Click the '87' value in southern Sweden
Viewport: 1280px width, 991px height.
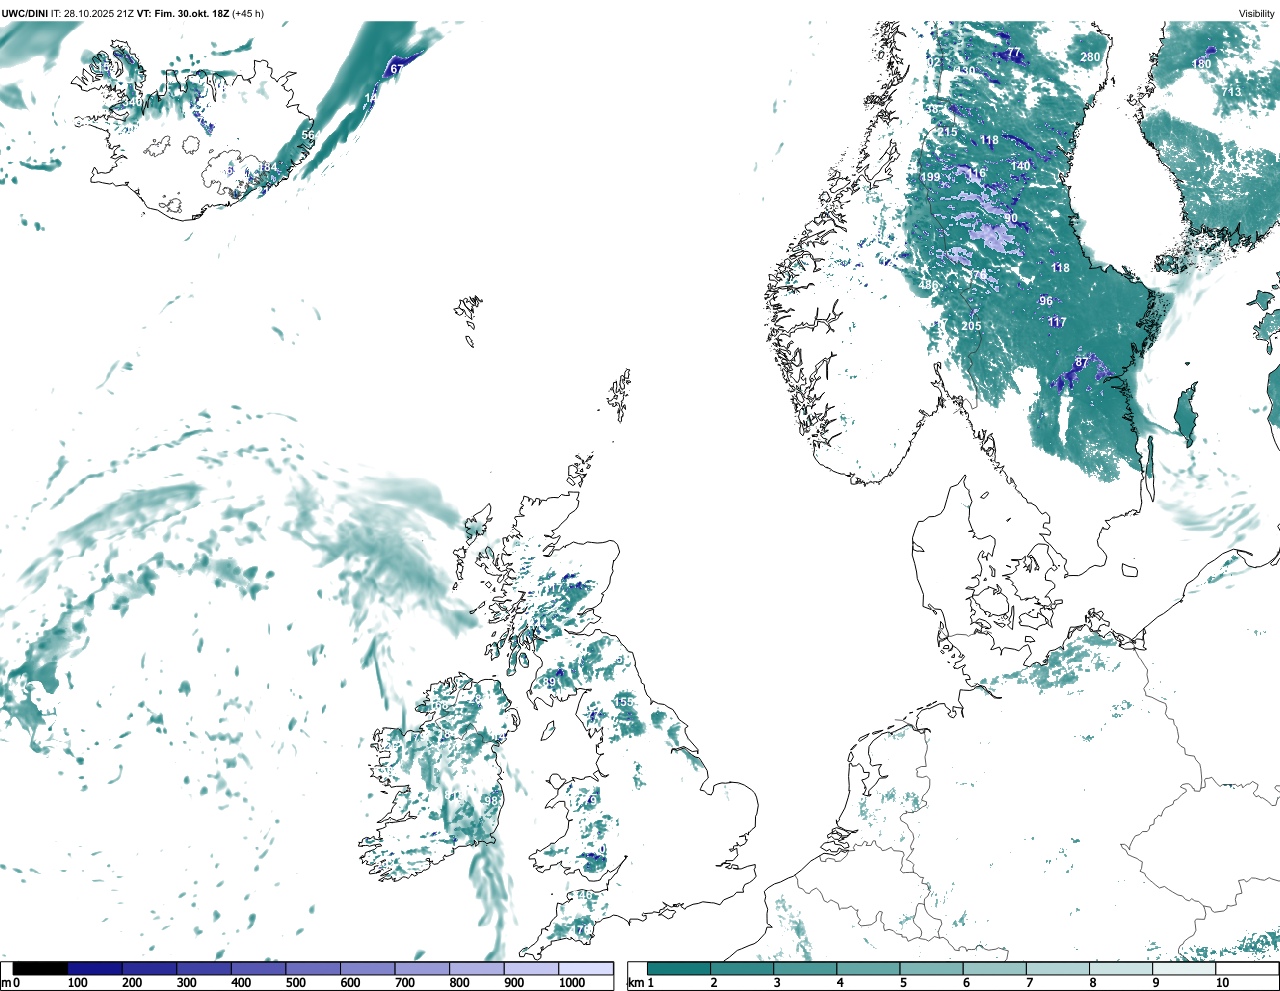tap(1082, 362)
